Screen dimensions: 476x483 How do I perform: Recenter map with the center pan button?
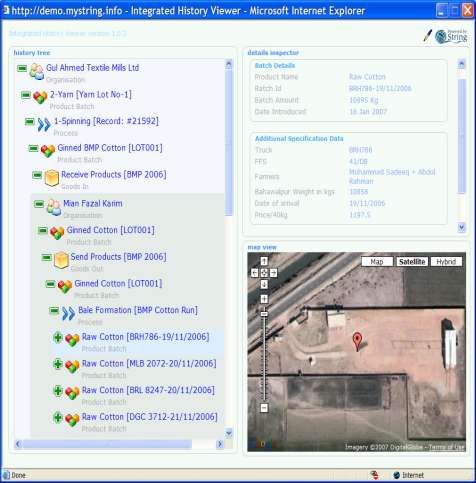(x=264, y=273)
